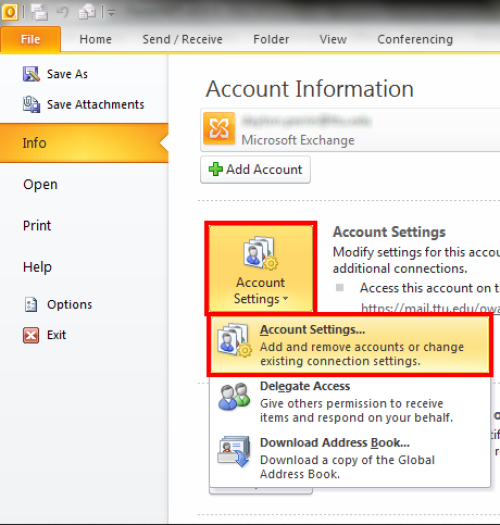
Task: Choose the Save Attachments text entry
Action: point(95,104)
